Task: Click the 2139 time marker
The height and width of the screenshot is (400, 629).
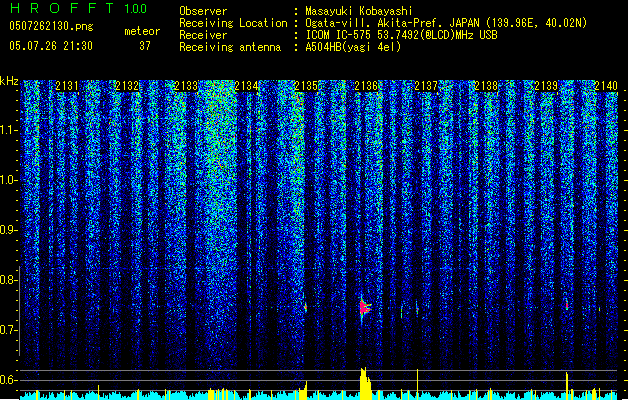Action: tap(546, 86)
